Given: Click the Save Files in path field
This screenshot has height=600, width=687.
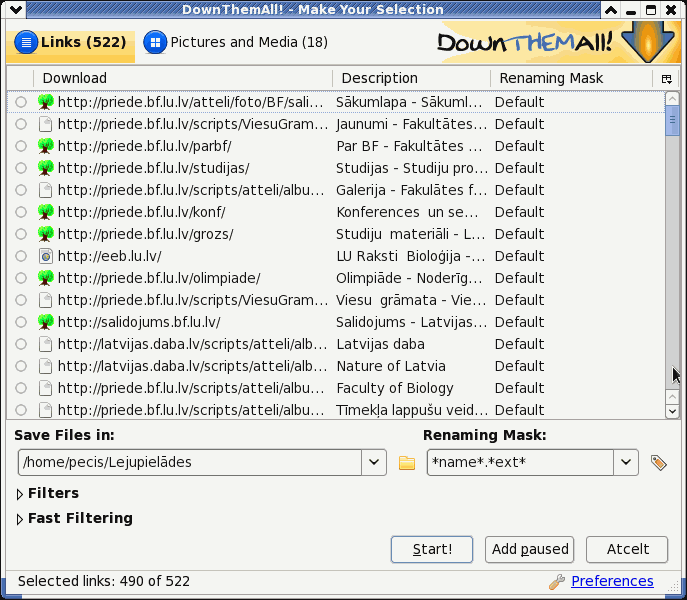Looking at the screenshot, I should (190, 462).
